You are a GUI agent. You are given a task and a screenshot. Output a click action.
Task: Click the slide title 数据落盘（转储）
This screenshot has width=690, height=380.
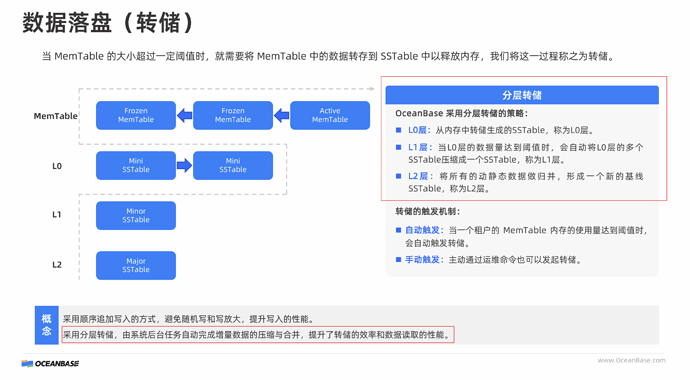[x=108, y=22]
